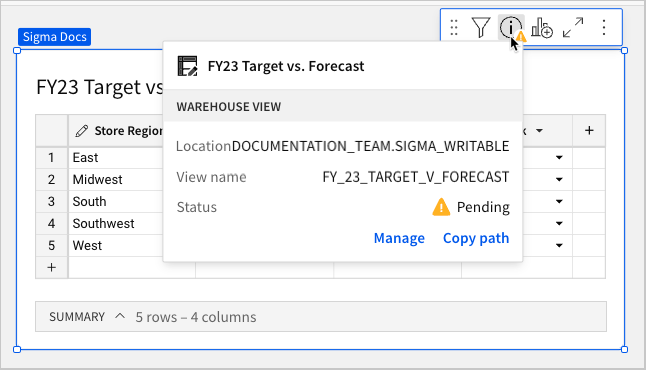Screen dimensions: 646x370
Task: Add a new row with plus icon
Action: pos(51,267)
